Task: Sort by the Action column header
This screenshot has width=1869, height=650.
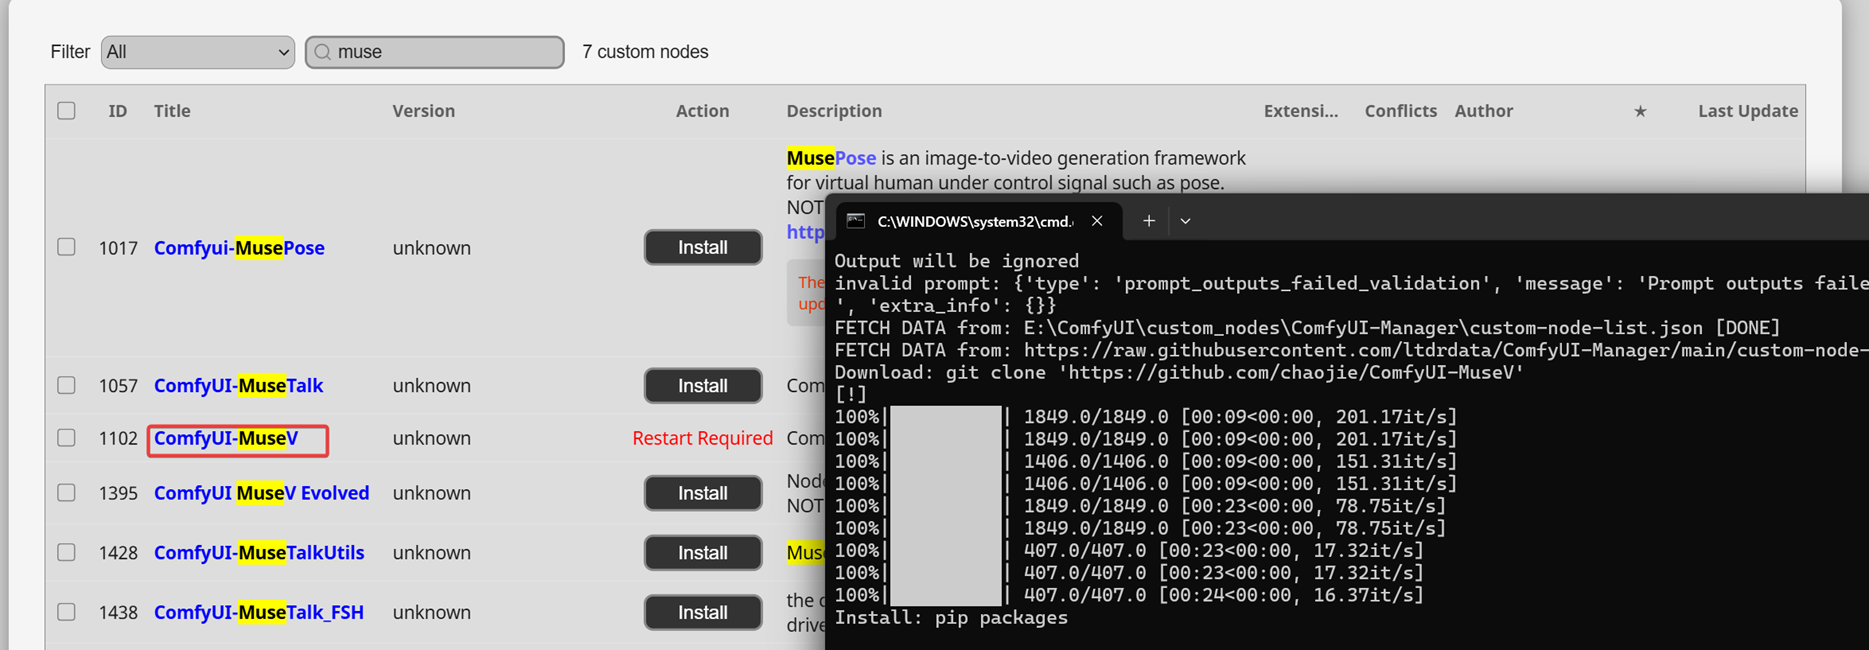Action: (x=702, y=111)
